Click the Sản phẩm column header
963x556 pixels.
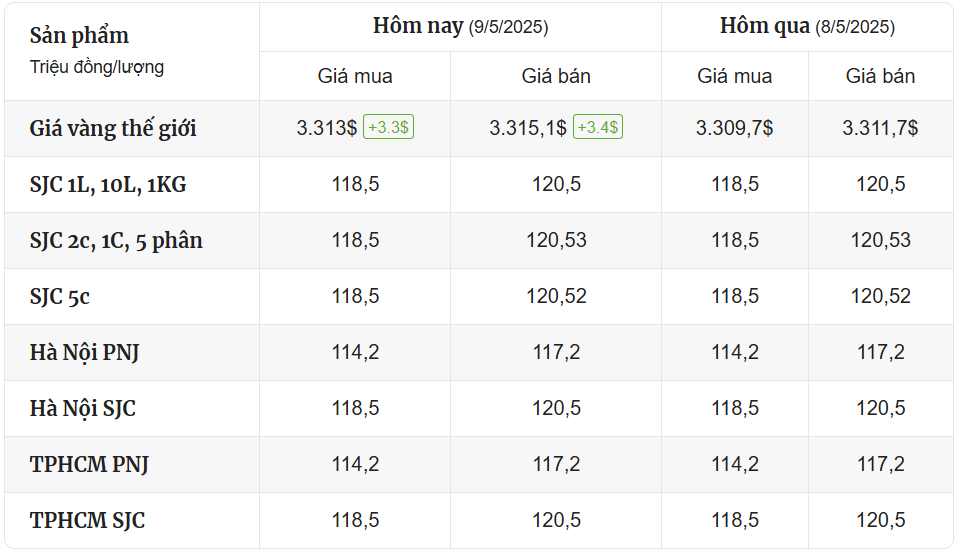point(79,36)
